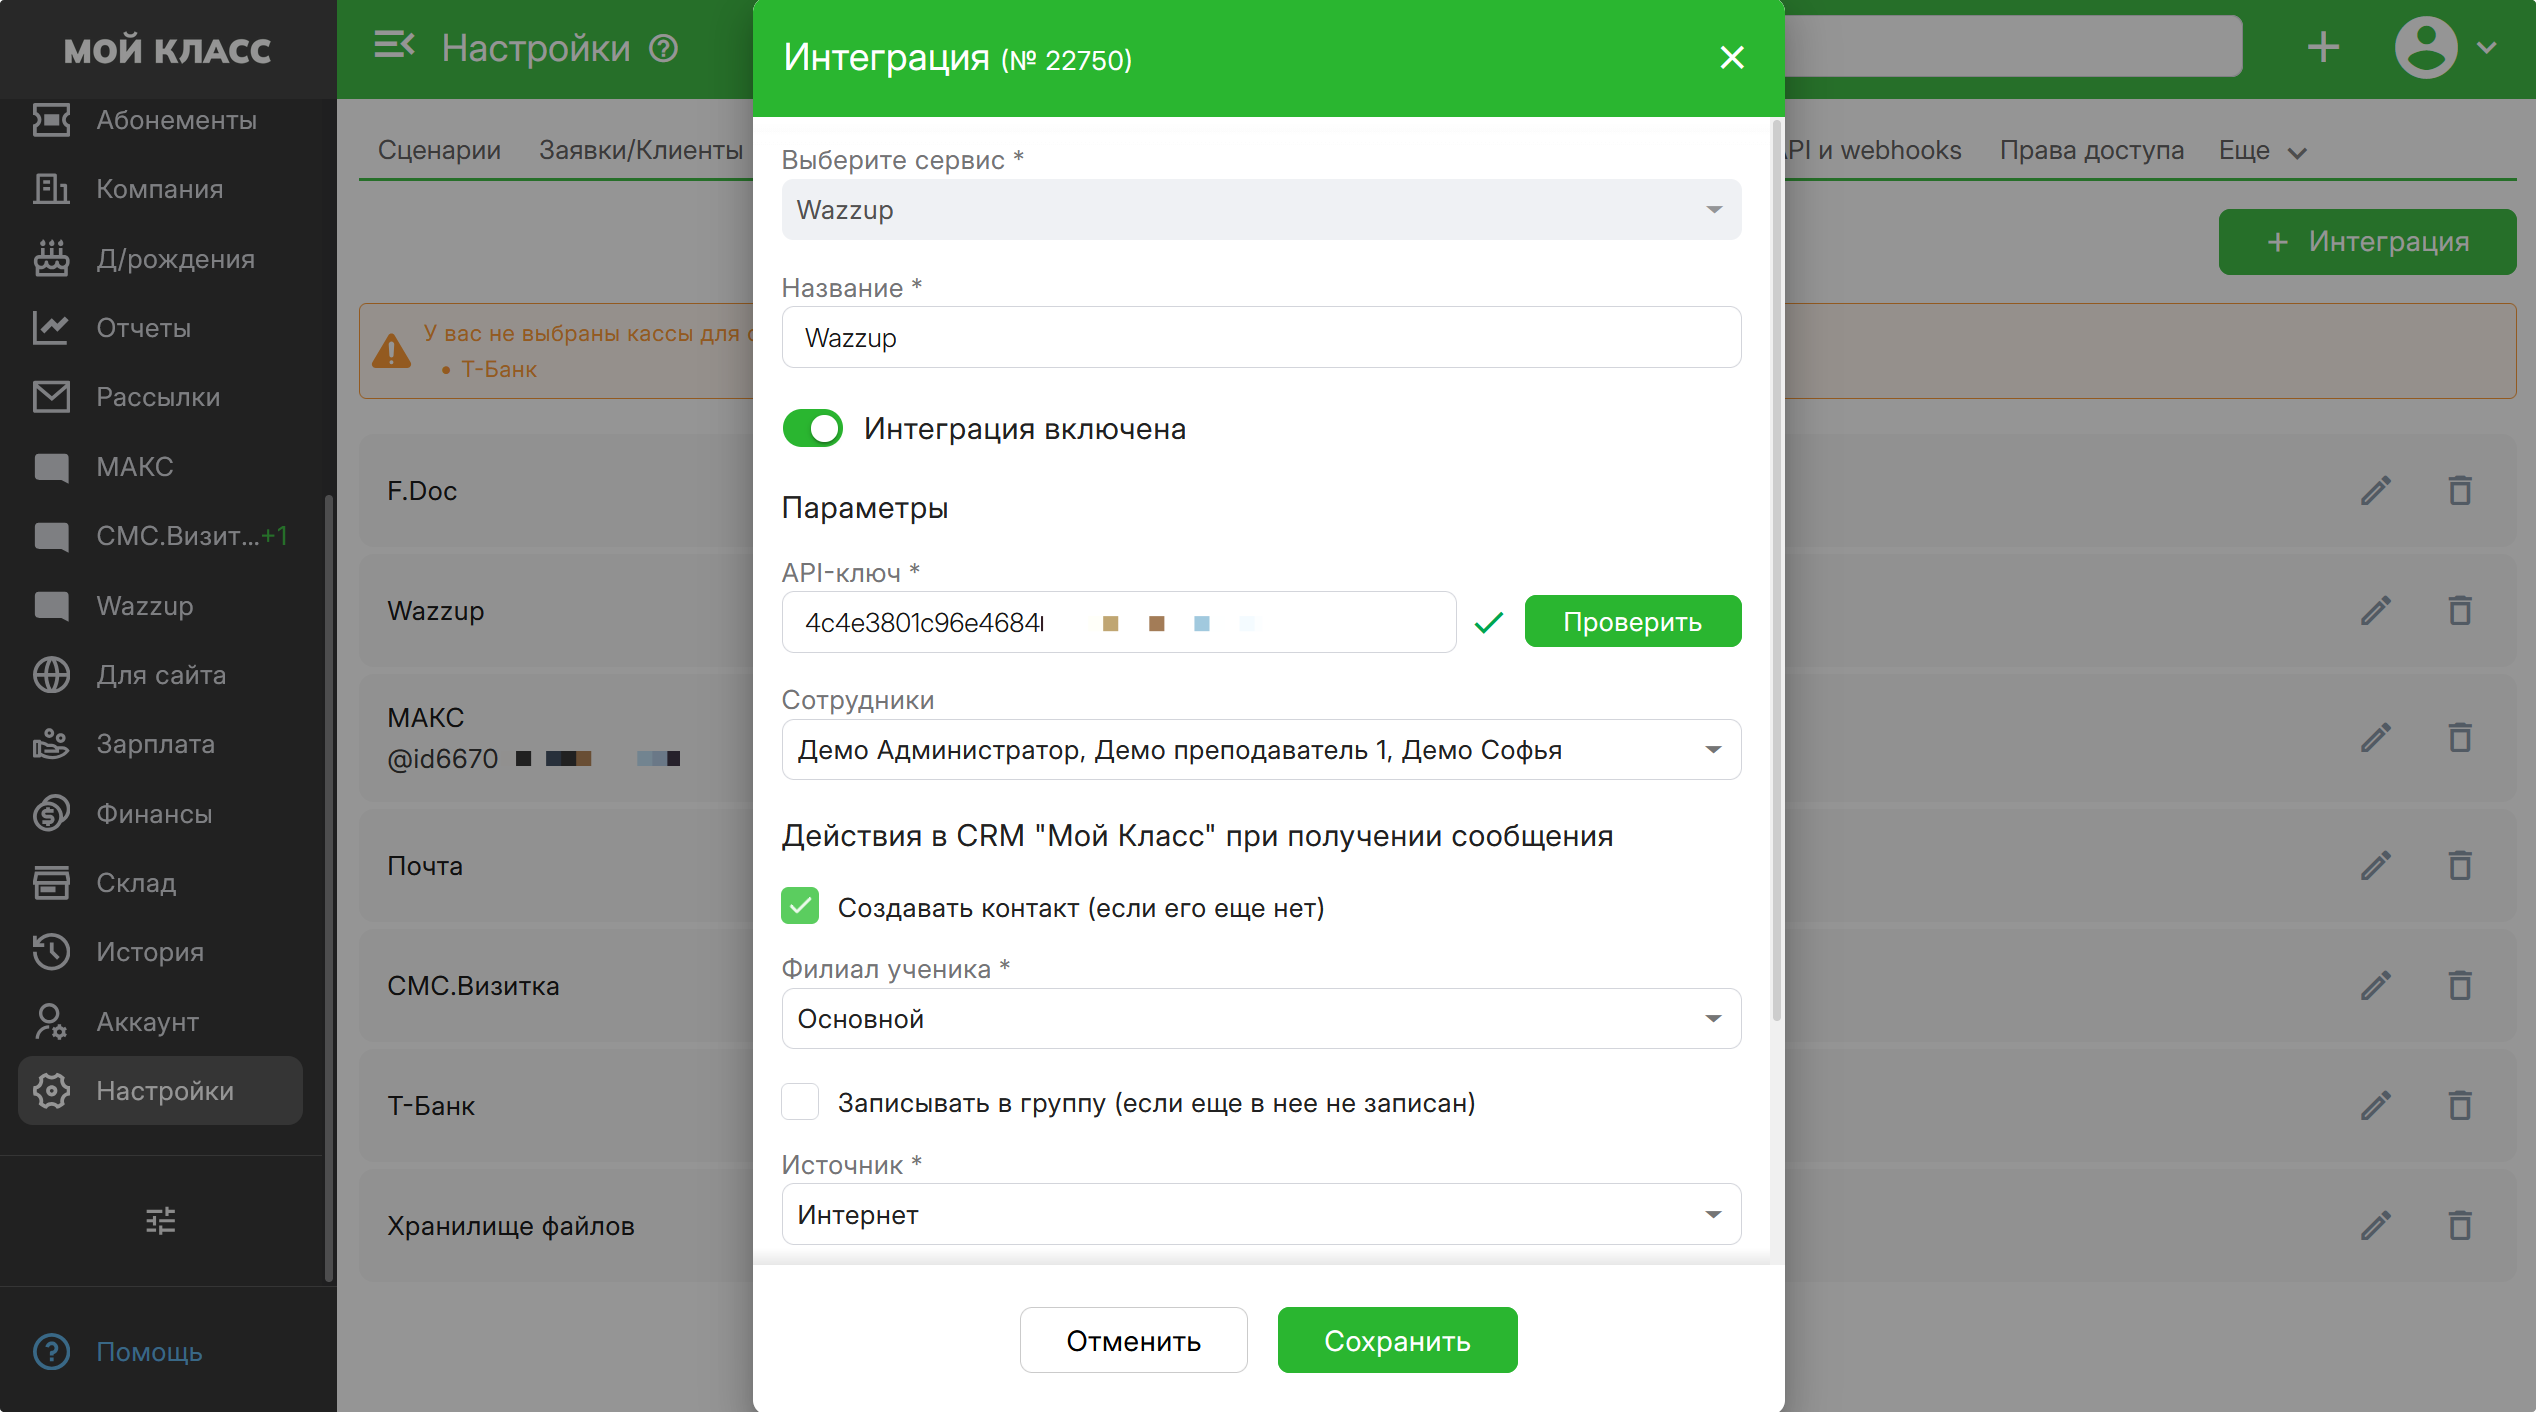Delete Хранилище файлов integration trash icon

click(2460, 1226)
